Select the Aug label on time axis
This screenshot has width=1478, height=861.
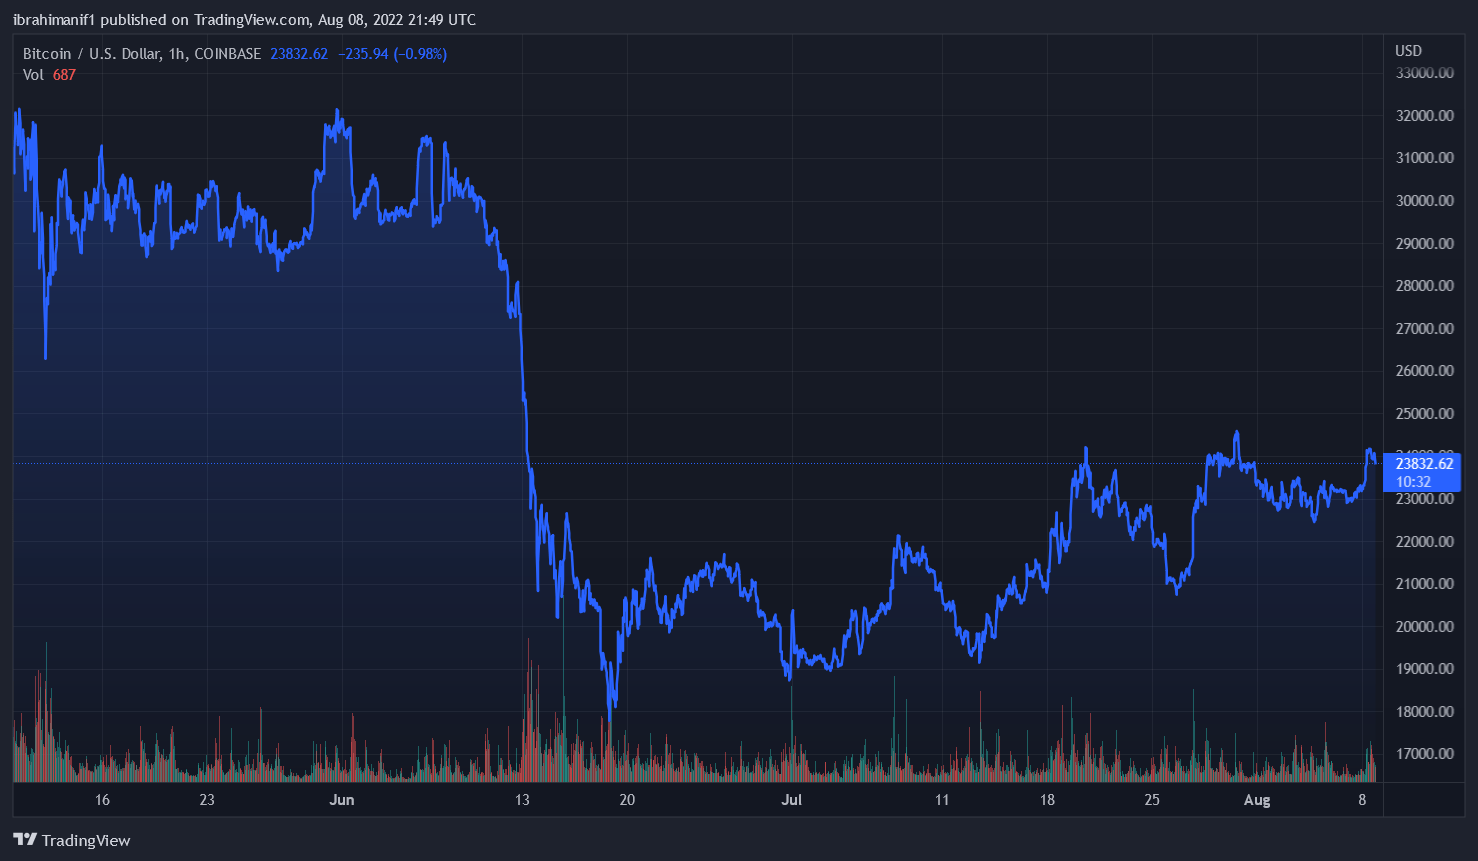[x=1257, y=800]
